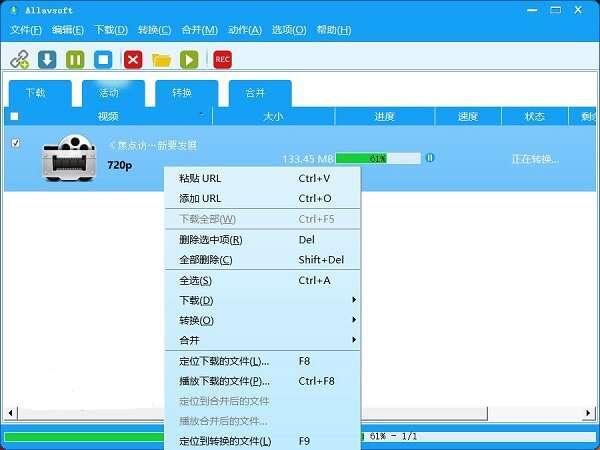The image size is (600, 450).
Task: Select 定位到转换的文件(L) menu entry
Action: [262, 441]
